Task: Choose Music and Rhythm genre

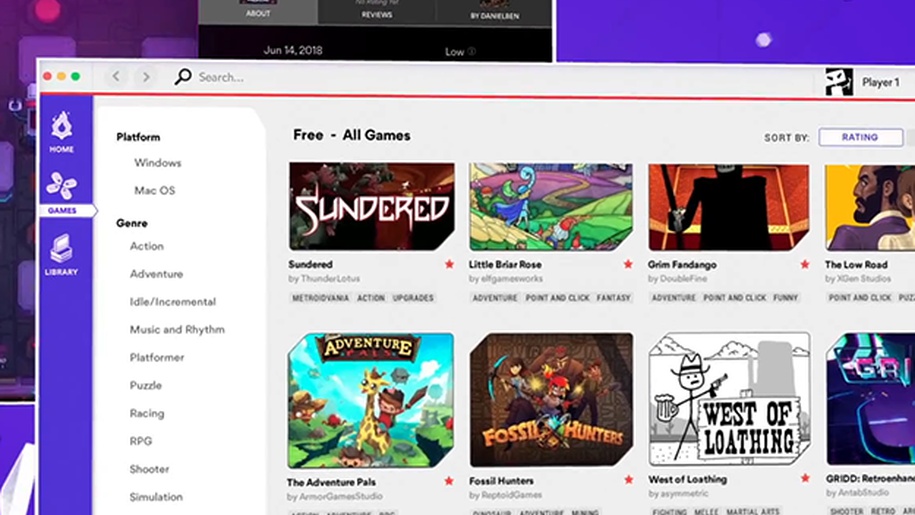Action: coord(177,330)
